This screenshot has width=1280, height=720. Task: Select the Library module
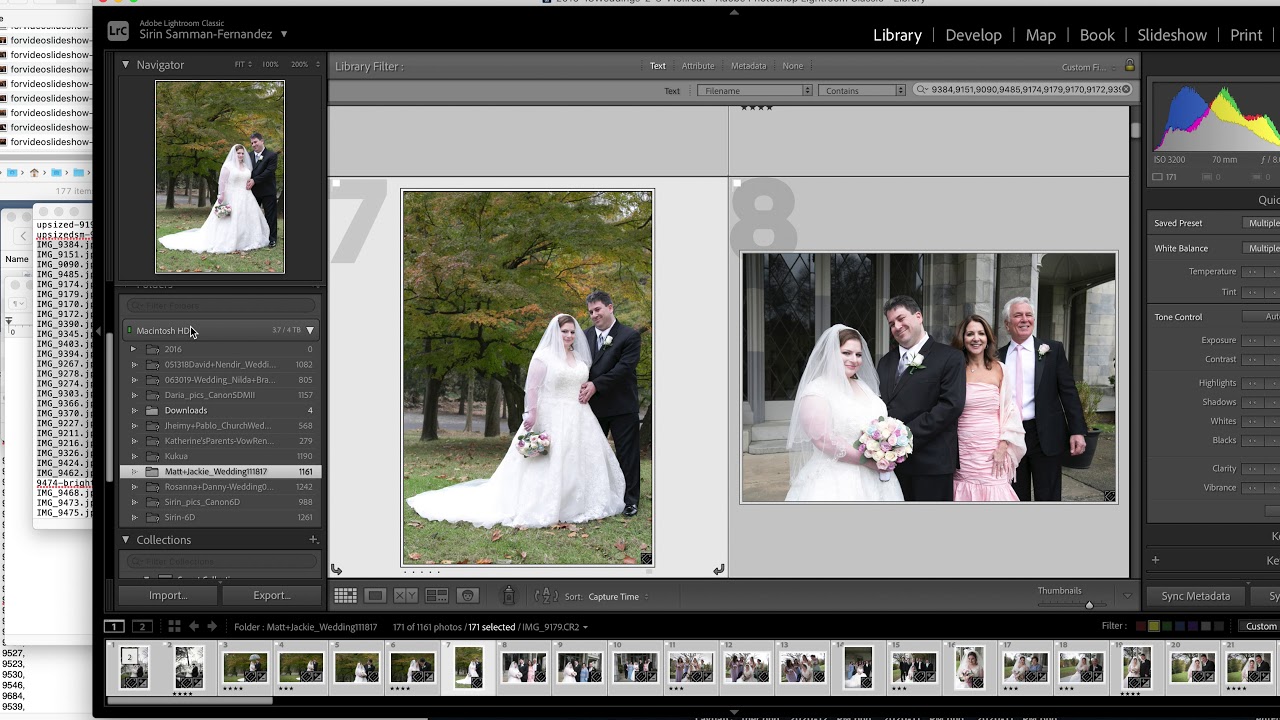[x=897, y=34]
